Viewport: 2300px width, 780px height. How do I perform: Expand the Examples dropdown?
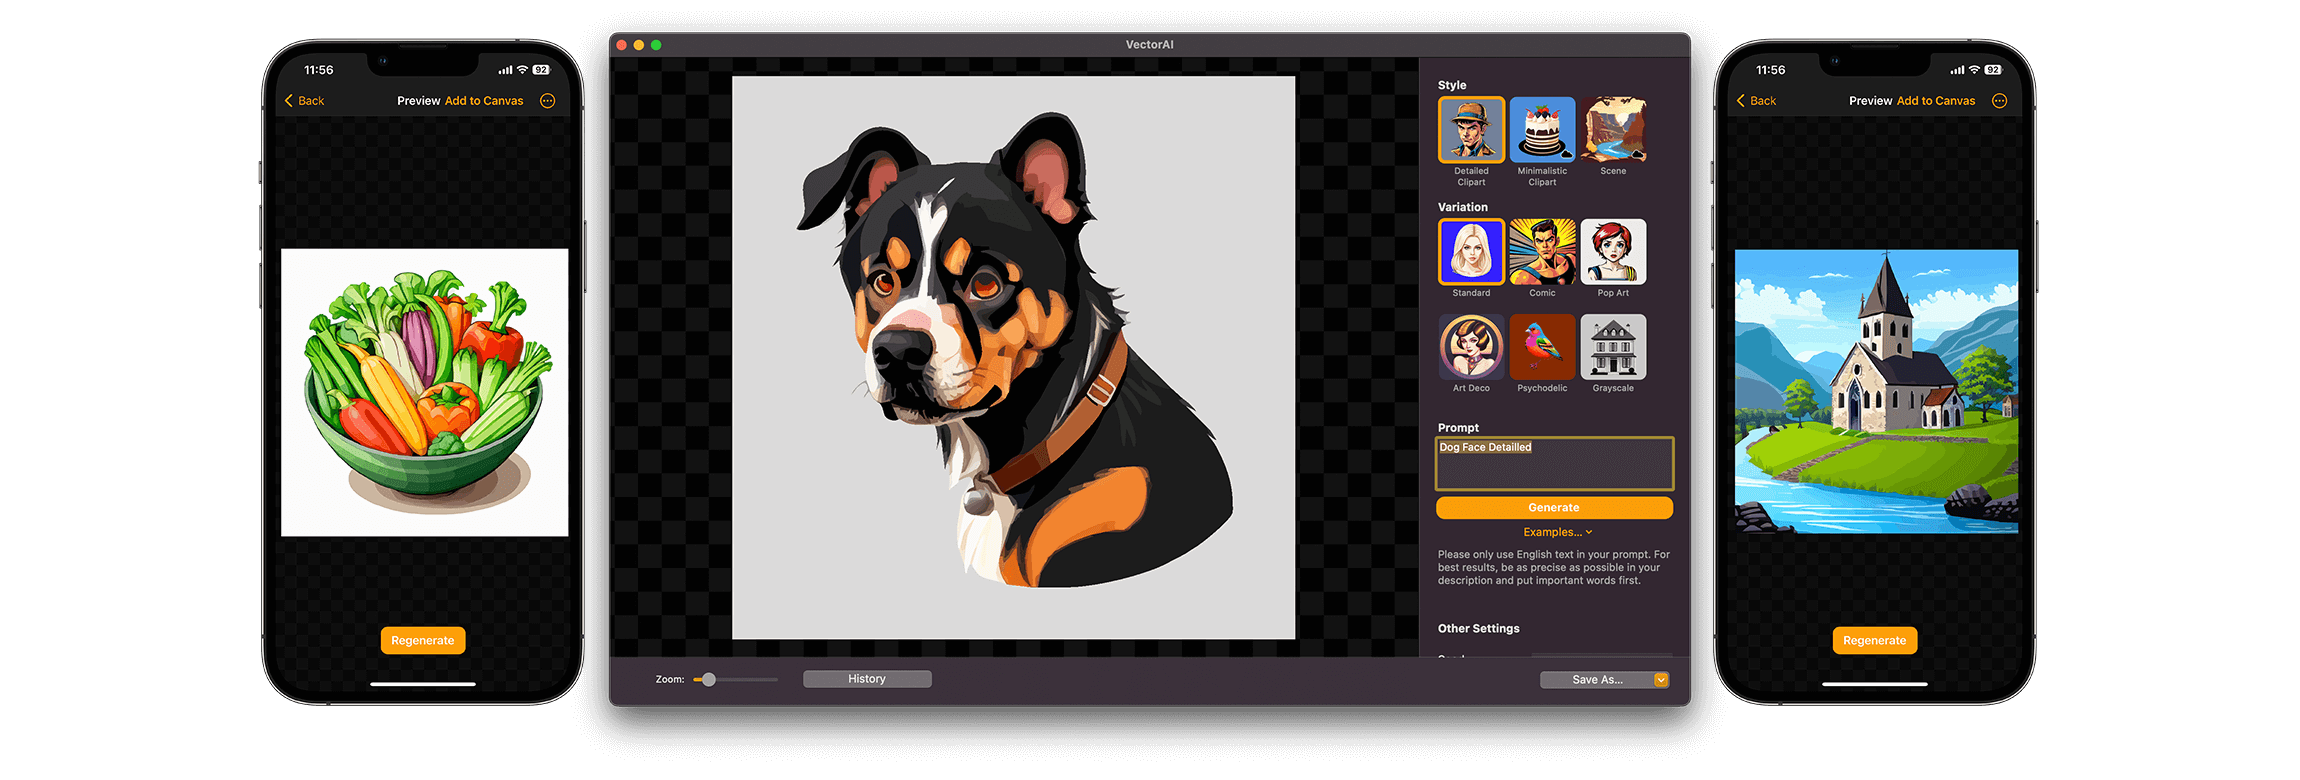[1557, 532]
